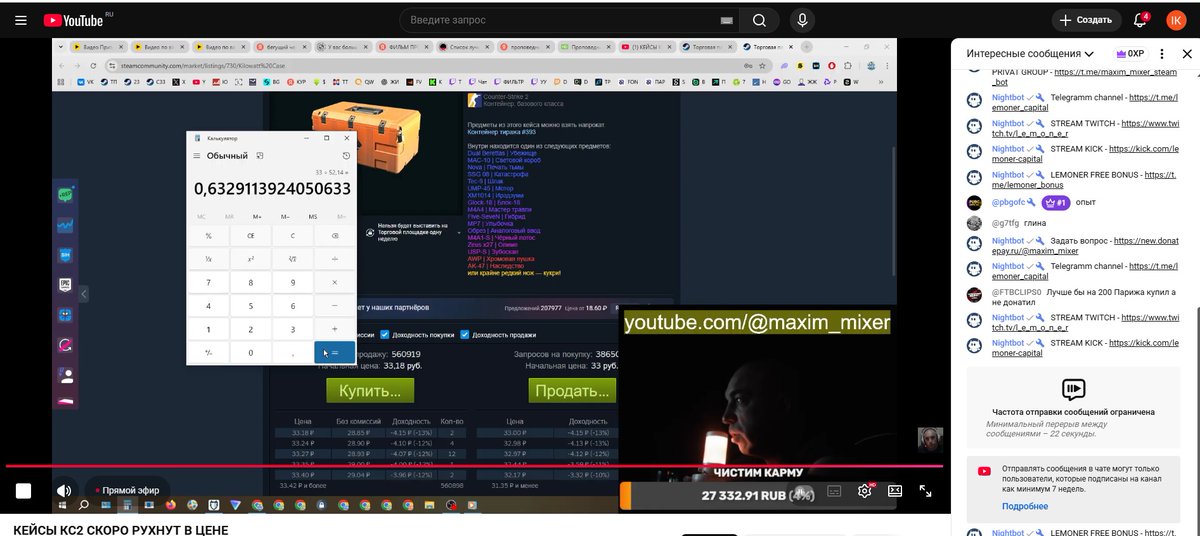Open the 0XP chat points badge

click(x=1130, y=54)
